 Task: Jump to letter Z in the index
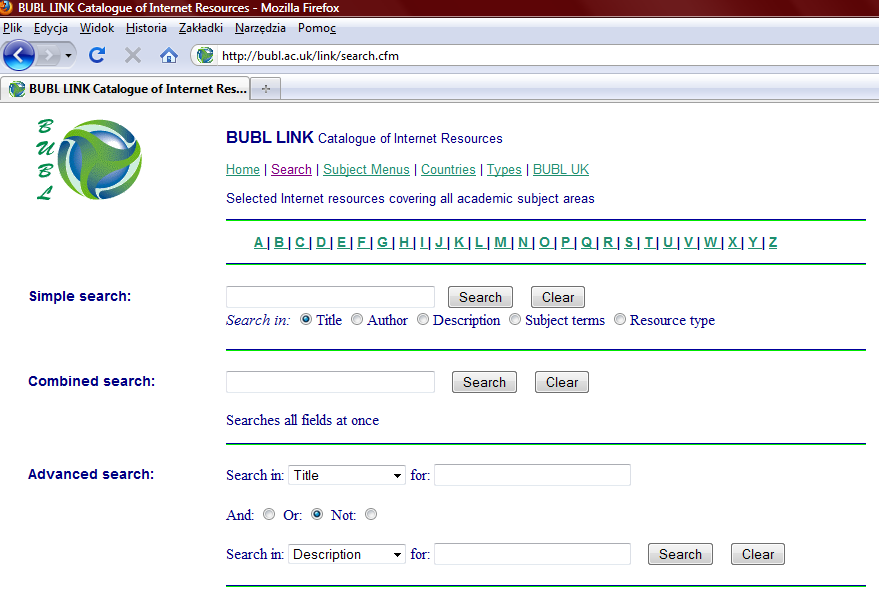coord(773,242)
